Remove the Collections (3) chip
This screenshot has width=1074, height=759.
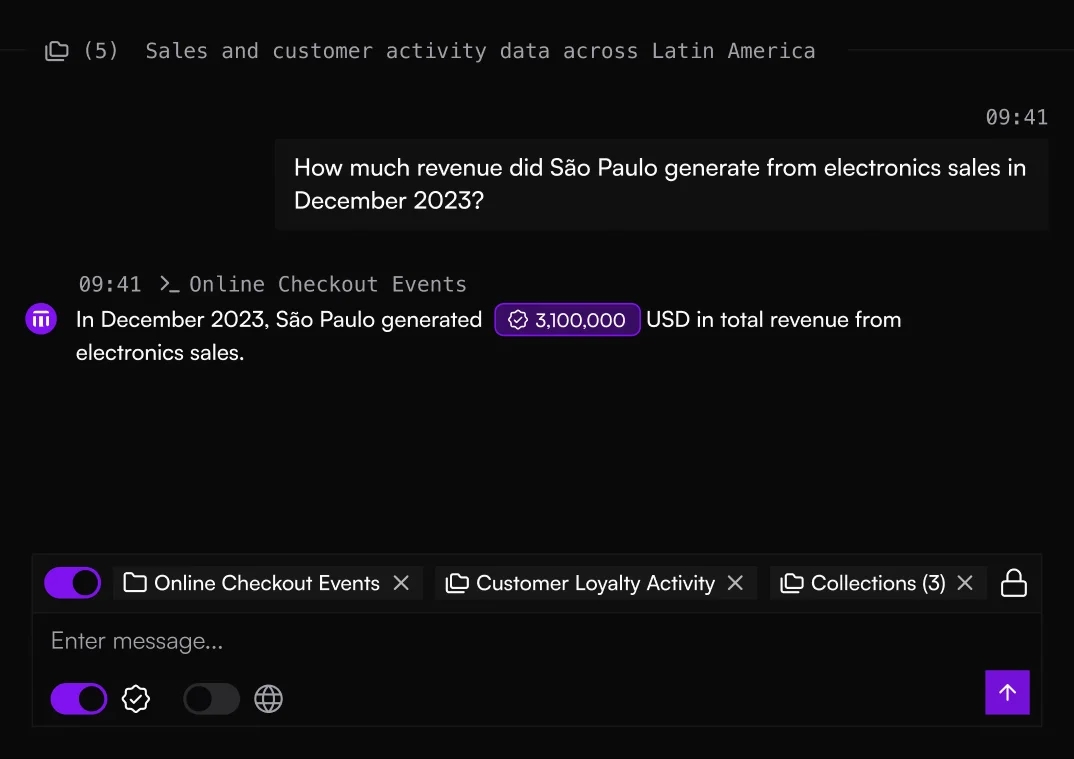965,583
